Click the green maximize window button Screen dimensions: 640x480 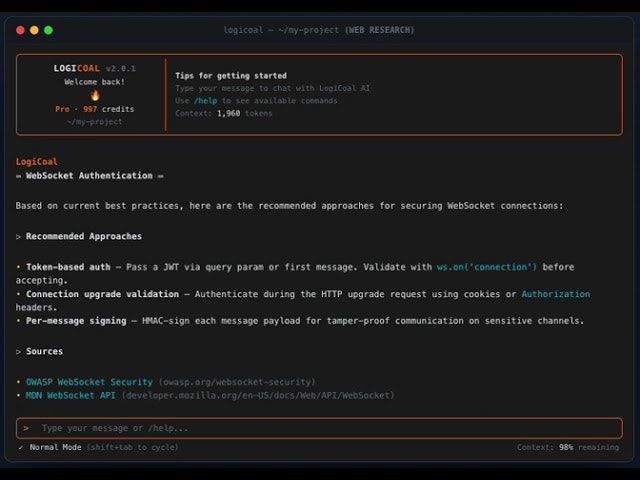tap(49, 30)
